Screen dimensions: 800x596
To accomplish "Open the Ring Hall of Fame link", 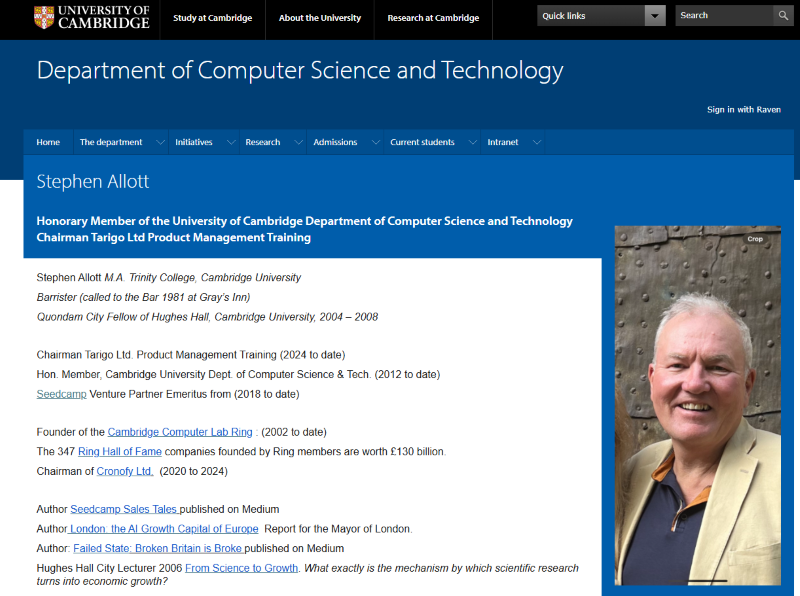I will click(x=119, y=451).
